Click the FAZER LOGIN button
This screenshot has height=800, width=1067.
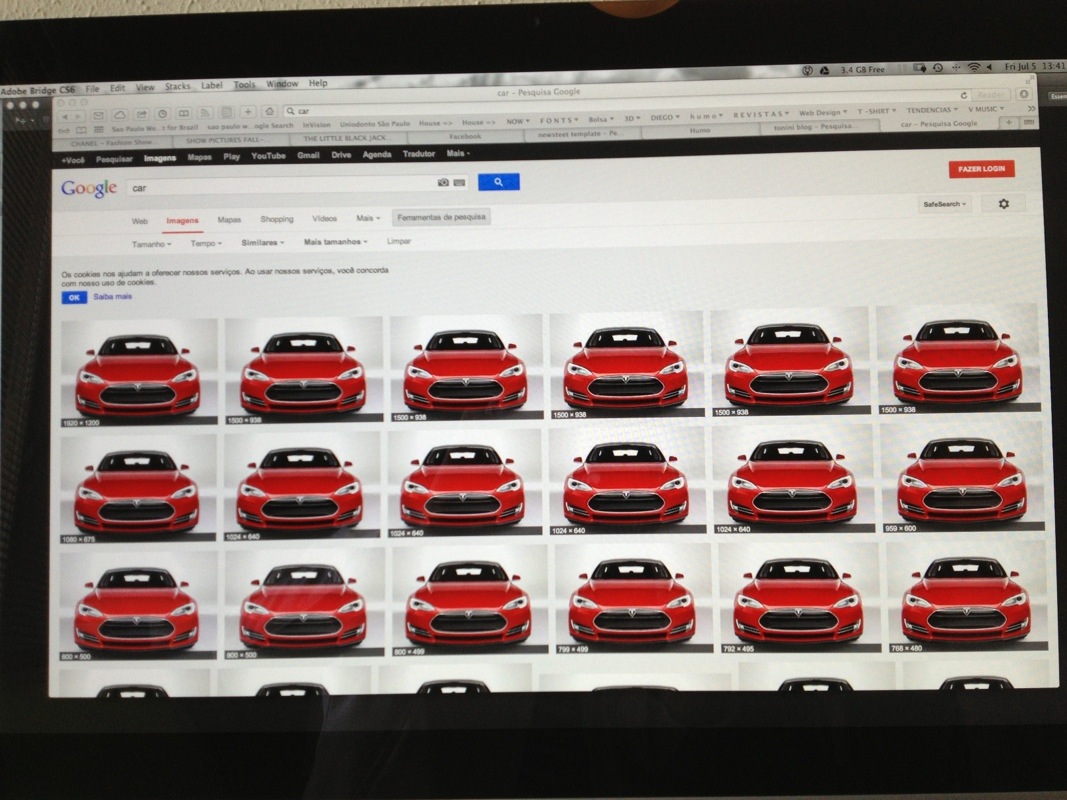pos(982,169)
